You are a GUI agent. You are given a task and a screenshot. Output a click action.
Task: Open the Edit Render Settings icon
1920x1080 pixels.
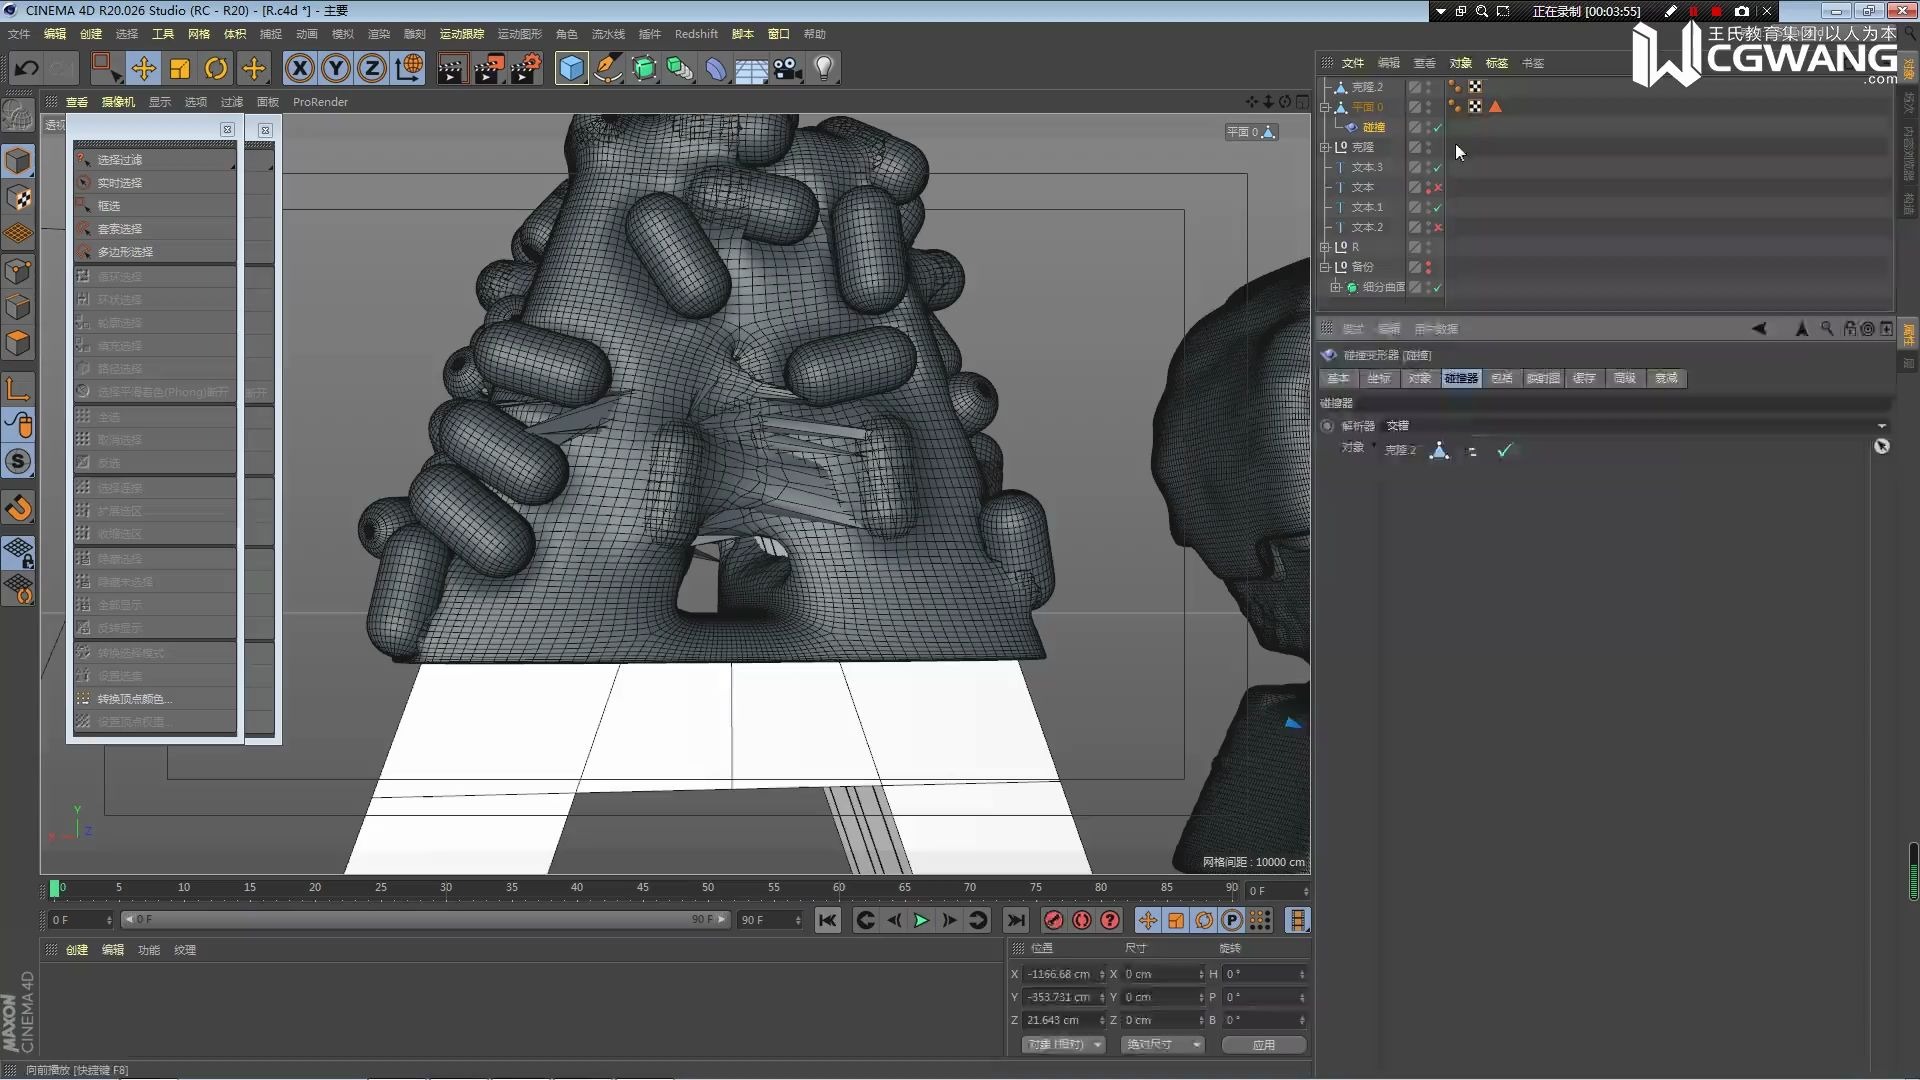coord(525,69)
